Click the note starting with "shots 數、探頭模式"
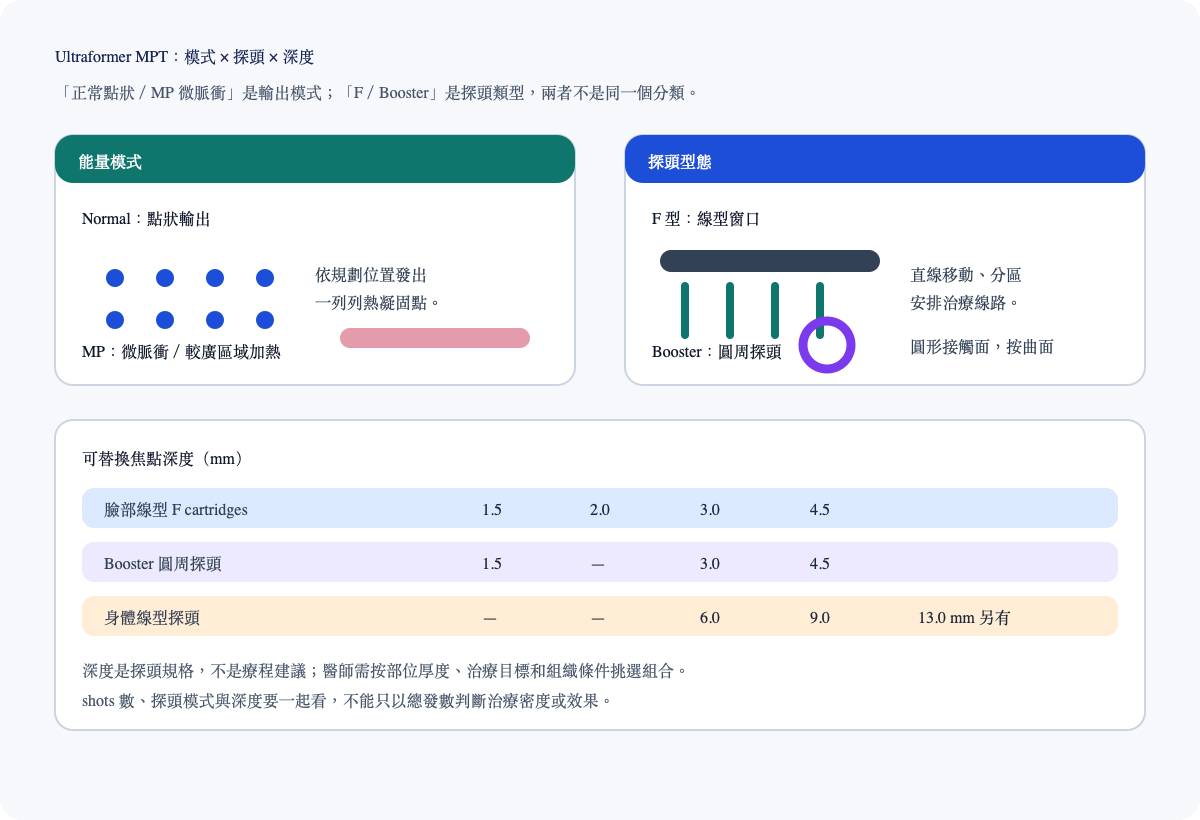Image resolution: width=1200 pixels, height=820 pixels. pos(347,701)
